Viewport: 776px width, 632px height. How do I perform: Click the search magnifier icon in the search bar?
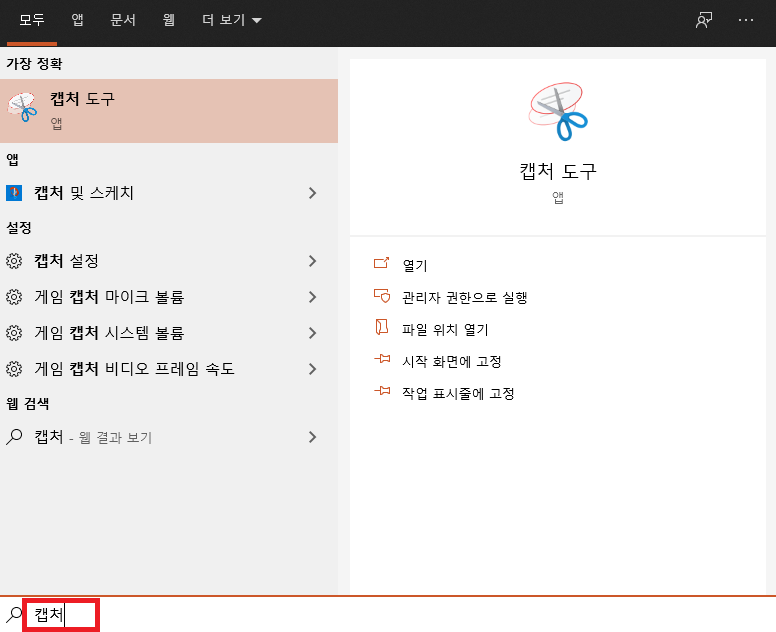coord(14,615)
